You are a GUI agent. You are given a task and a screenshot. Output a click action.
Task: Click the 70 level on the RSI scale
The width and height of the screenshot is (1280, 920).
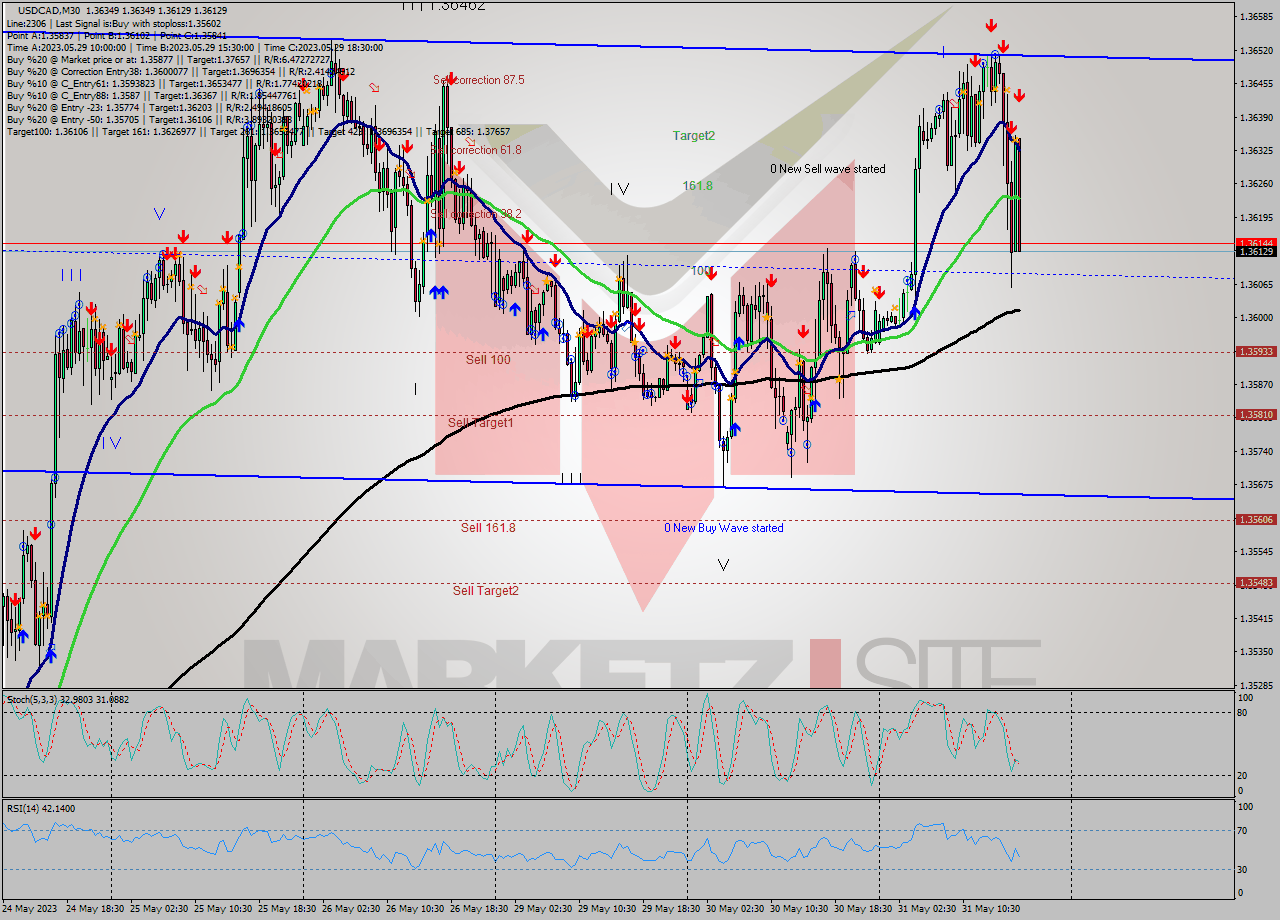(x=1243, y=830)
